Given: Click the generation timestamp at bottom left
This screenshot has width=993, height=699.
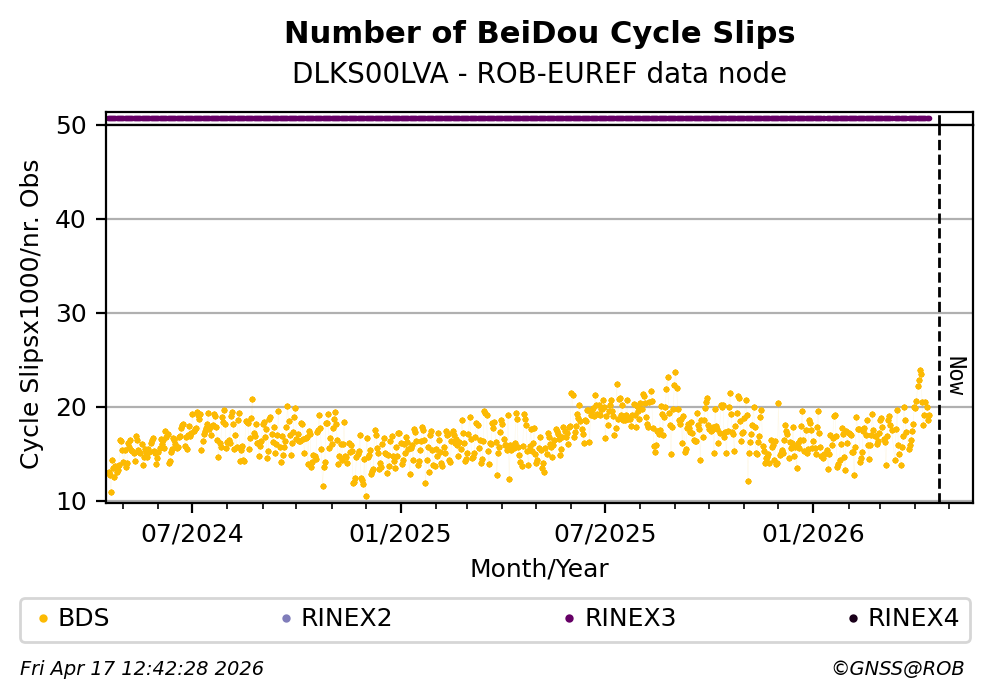Looking at the screenshot, I should 142,668.
